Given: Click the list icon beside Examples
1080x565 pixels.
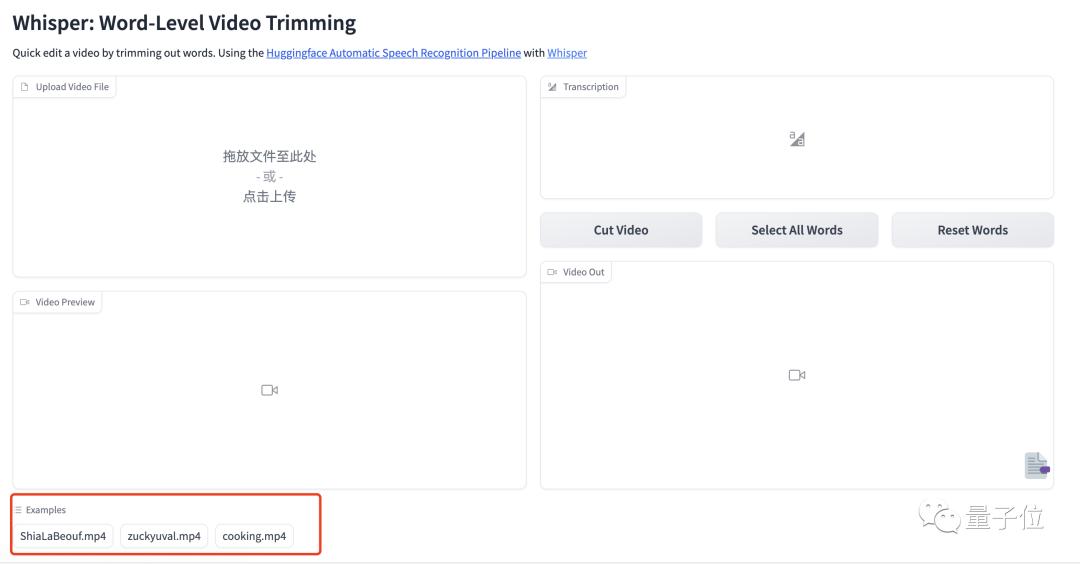Looking at the screenshot, I should pos(19,510).
